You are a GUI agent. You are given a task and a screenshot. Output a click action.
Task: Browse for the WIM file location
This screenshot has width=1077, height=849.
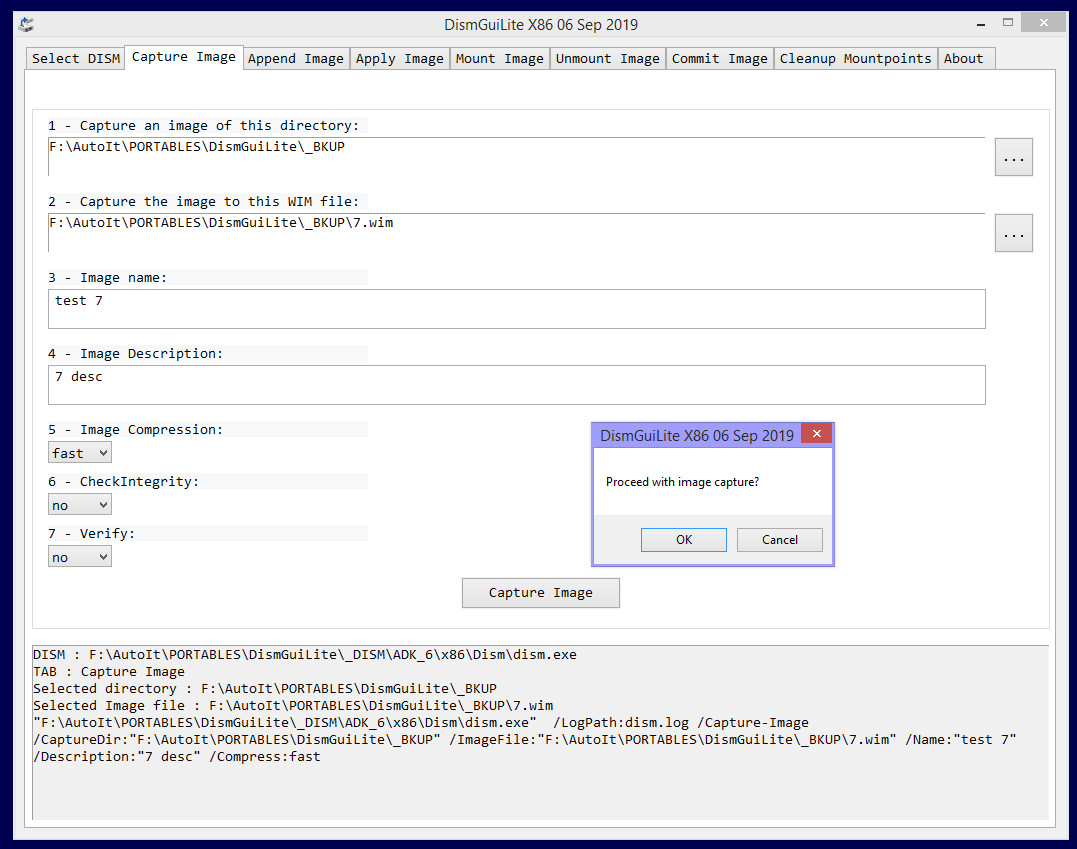pos(1014,233)
